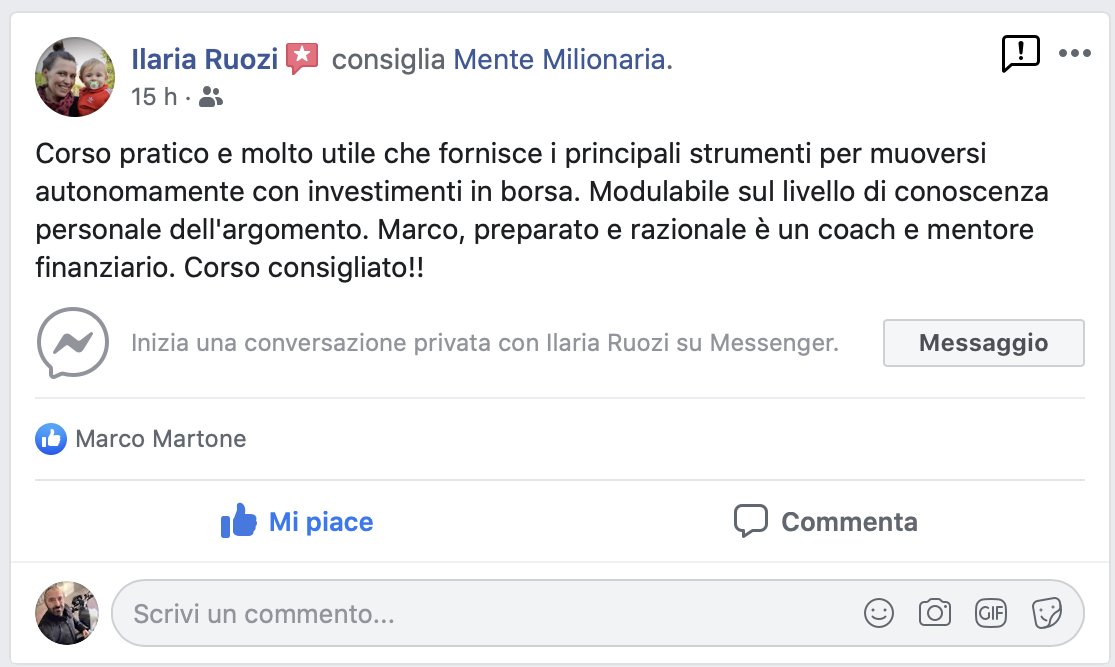Screen dimensions: 1115x667
Task: Open Ilaria Ruozi's profile picture
Action: click(75, 77)
